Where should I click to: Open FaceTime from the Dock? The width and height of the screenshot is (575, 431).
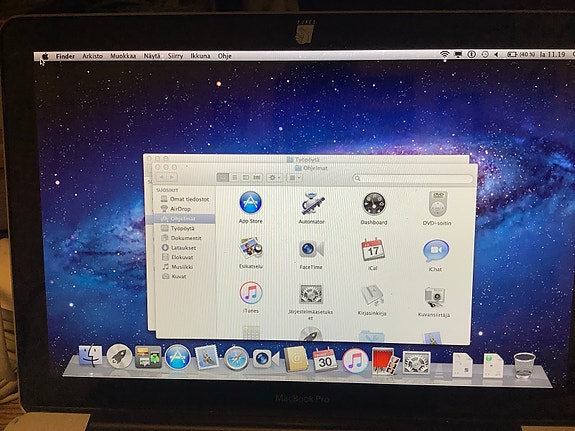pyautogui.click(x=265, y=359)
